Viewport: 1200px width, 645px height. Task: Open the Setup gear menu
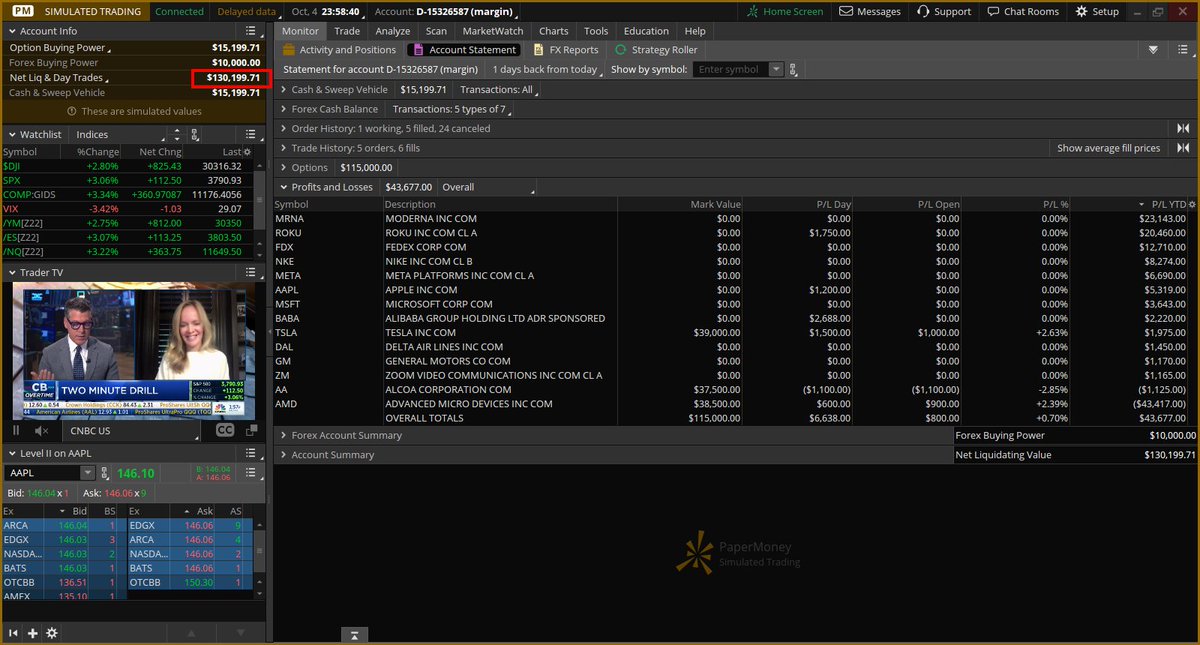1098,11
